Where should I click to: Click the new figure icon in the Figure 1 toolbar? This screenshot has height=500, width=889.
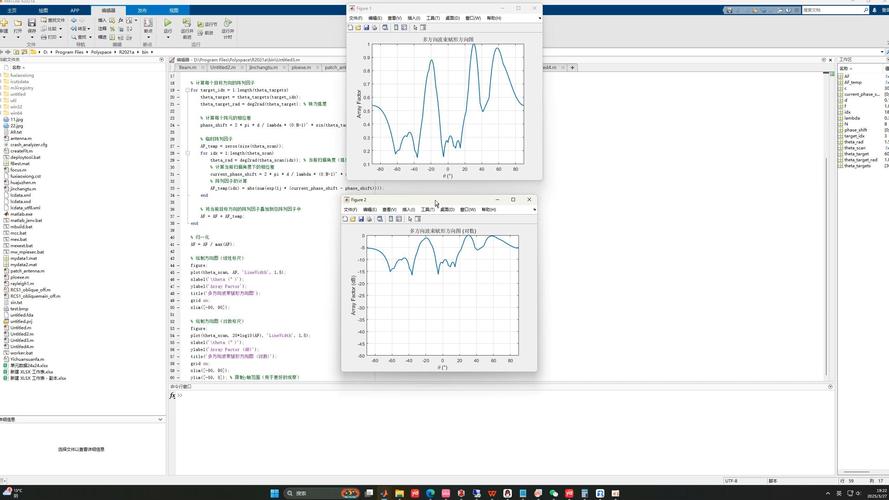351,27
